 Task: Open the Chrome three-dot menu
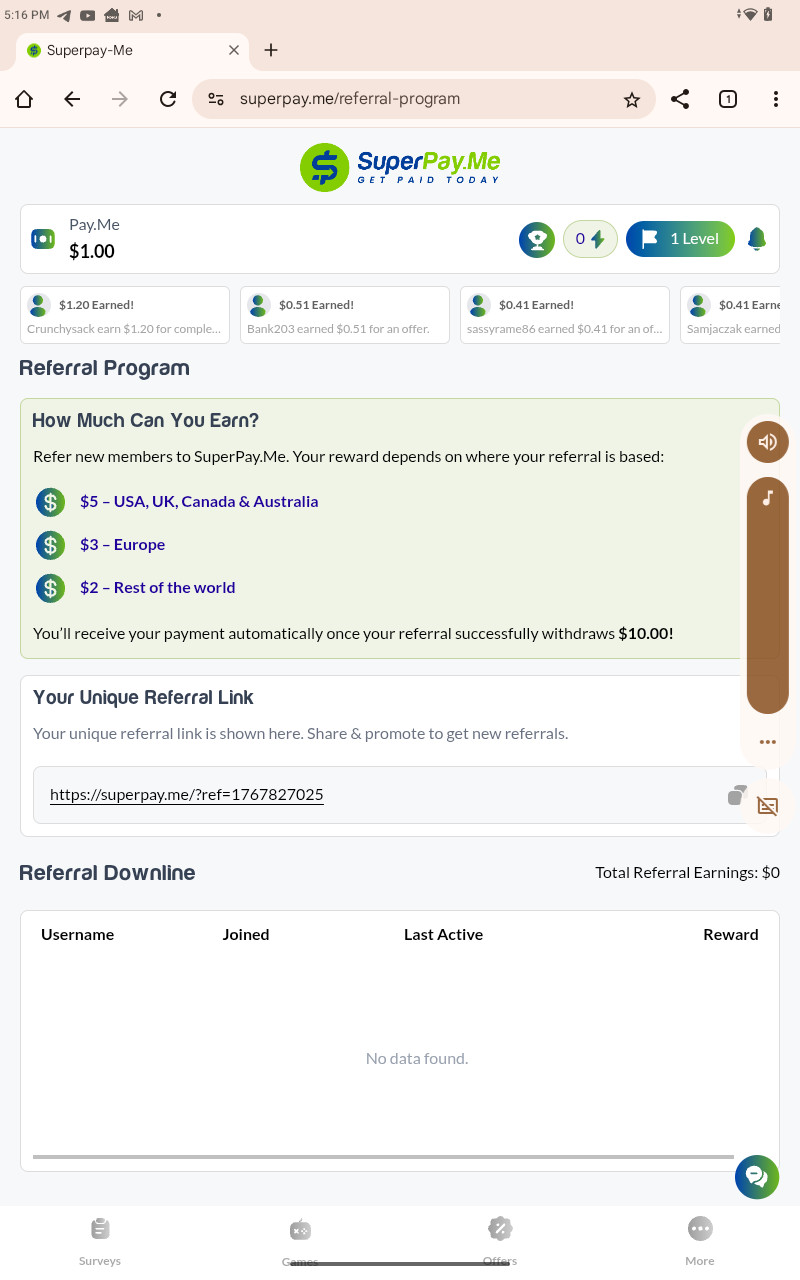776,99
